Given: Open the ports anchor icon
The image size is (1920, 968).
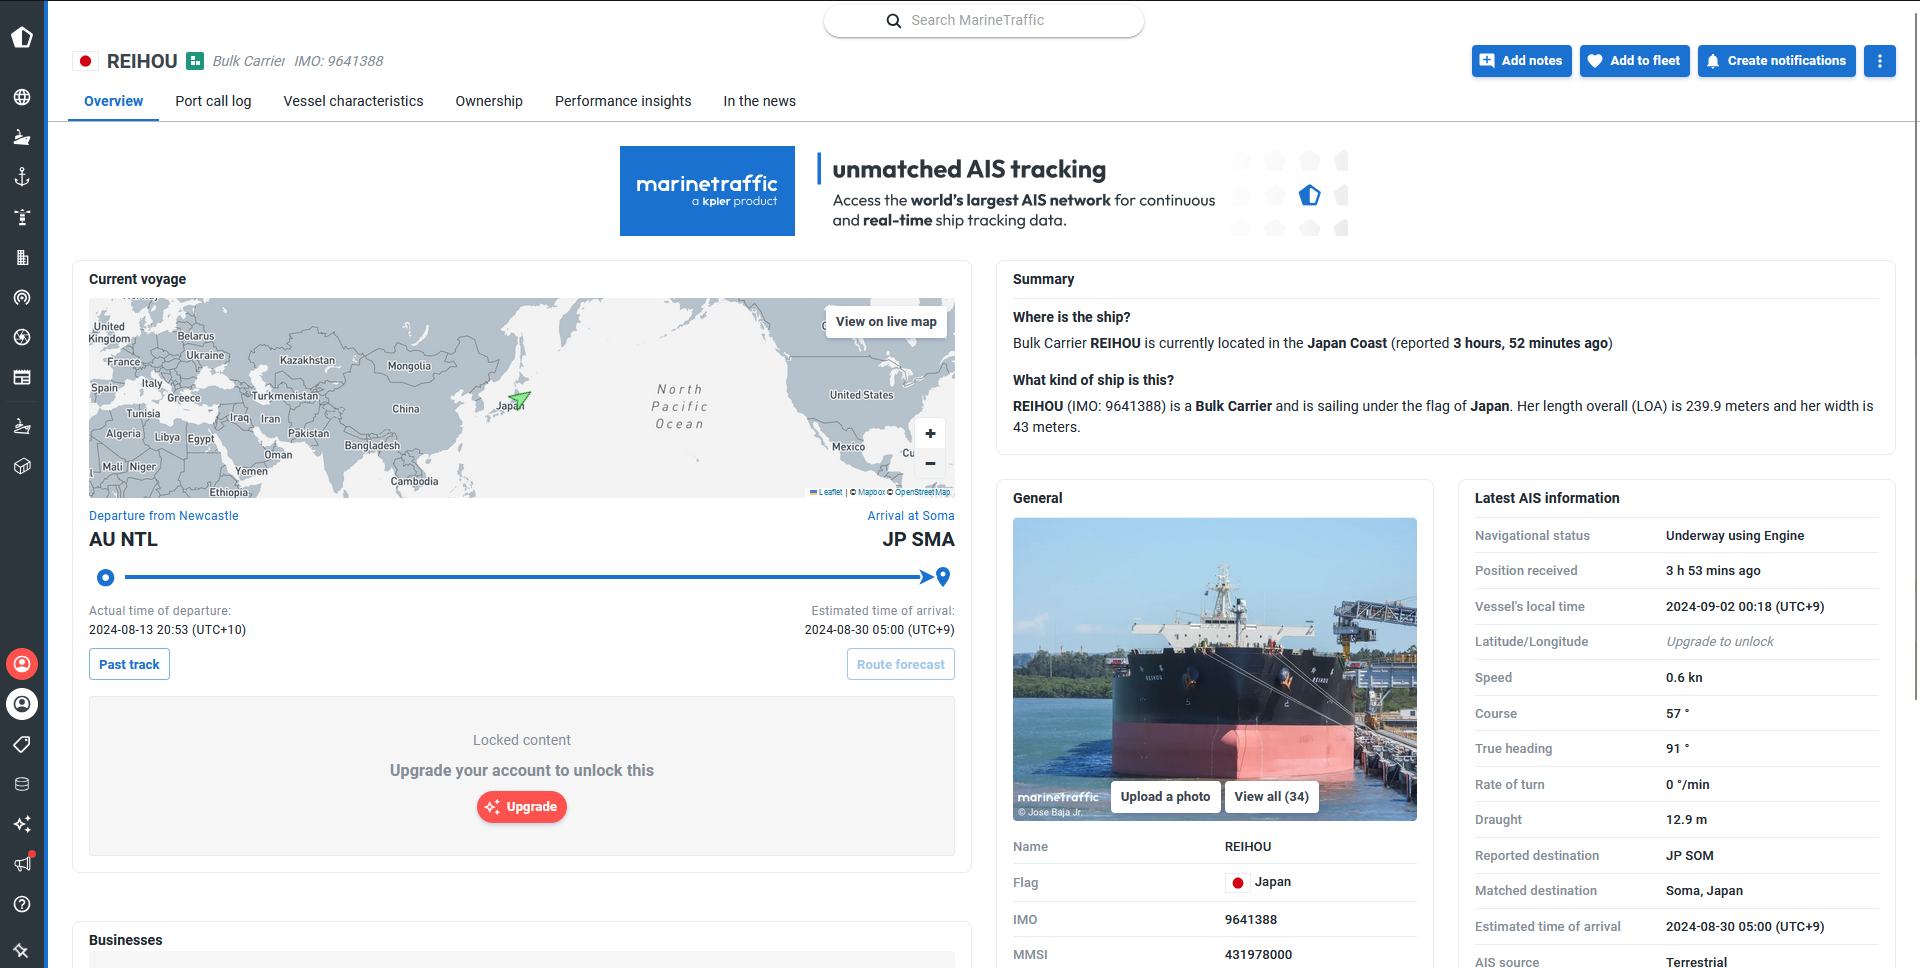Looking at the screenshot, I should tap(22, 177).
